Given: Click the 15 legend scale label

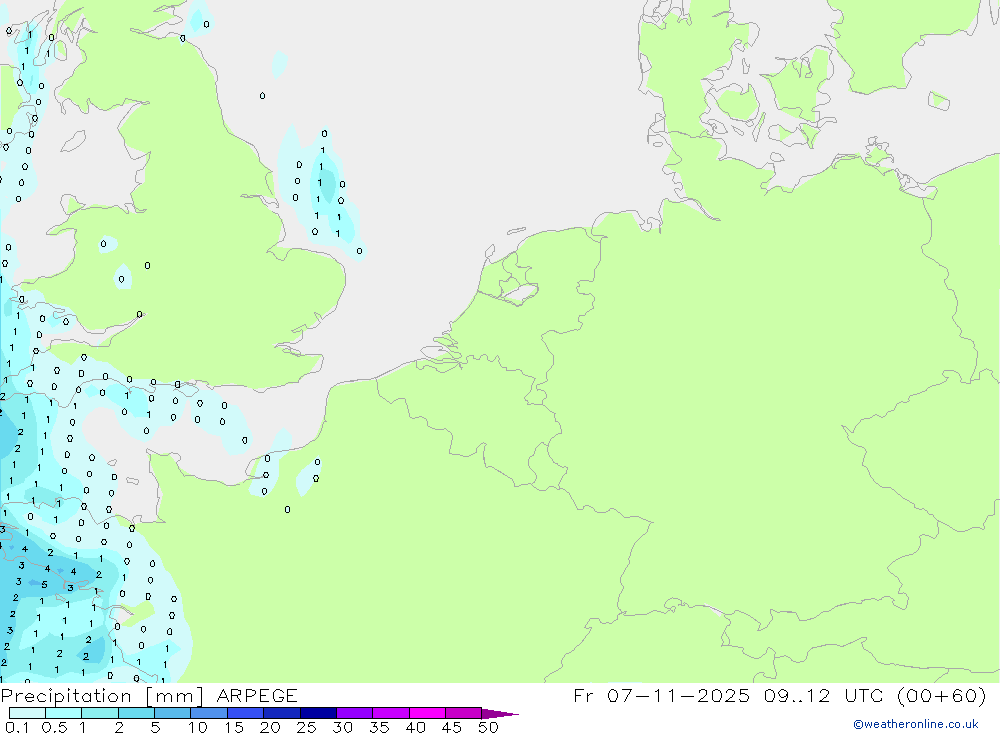Looking at the screenshot, I should click(x=234, y=727).
